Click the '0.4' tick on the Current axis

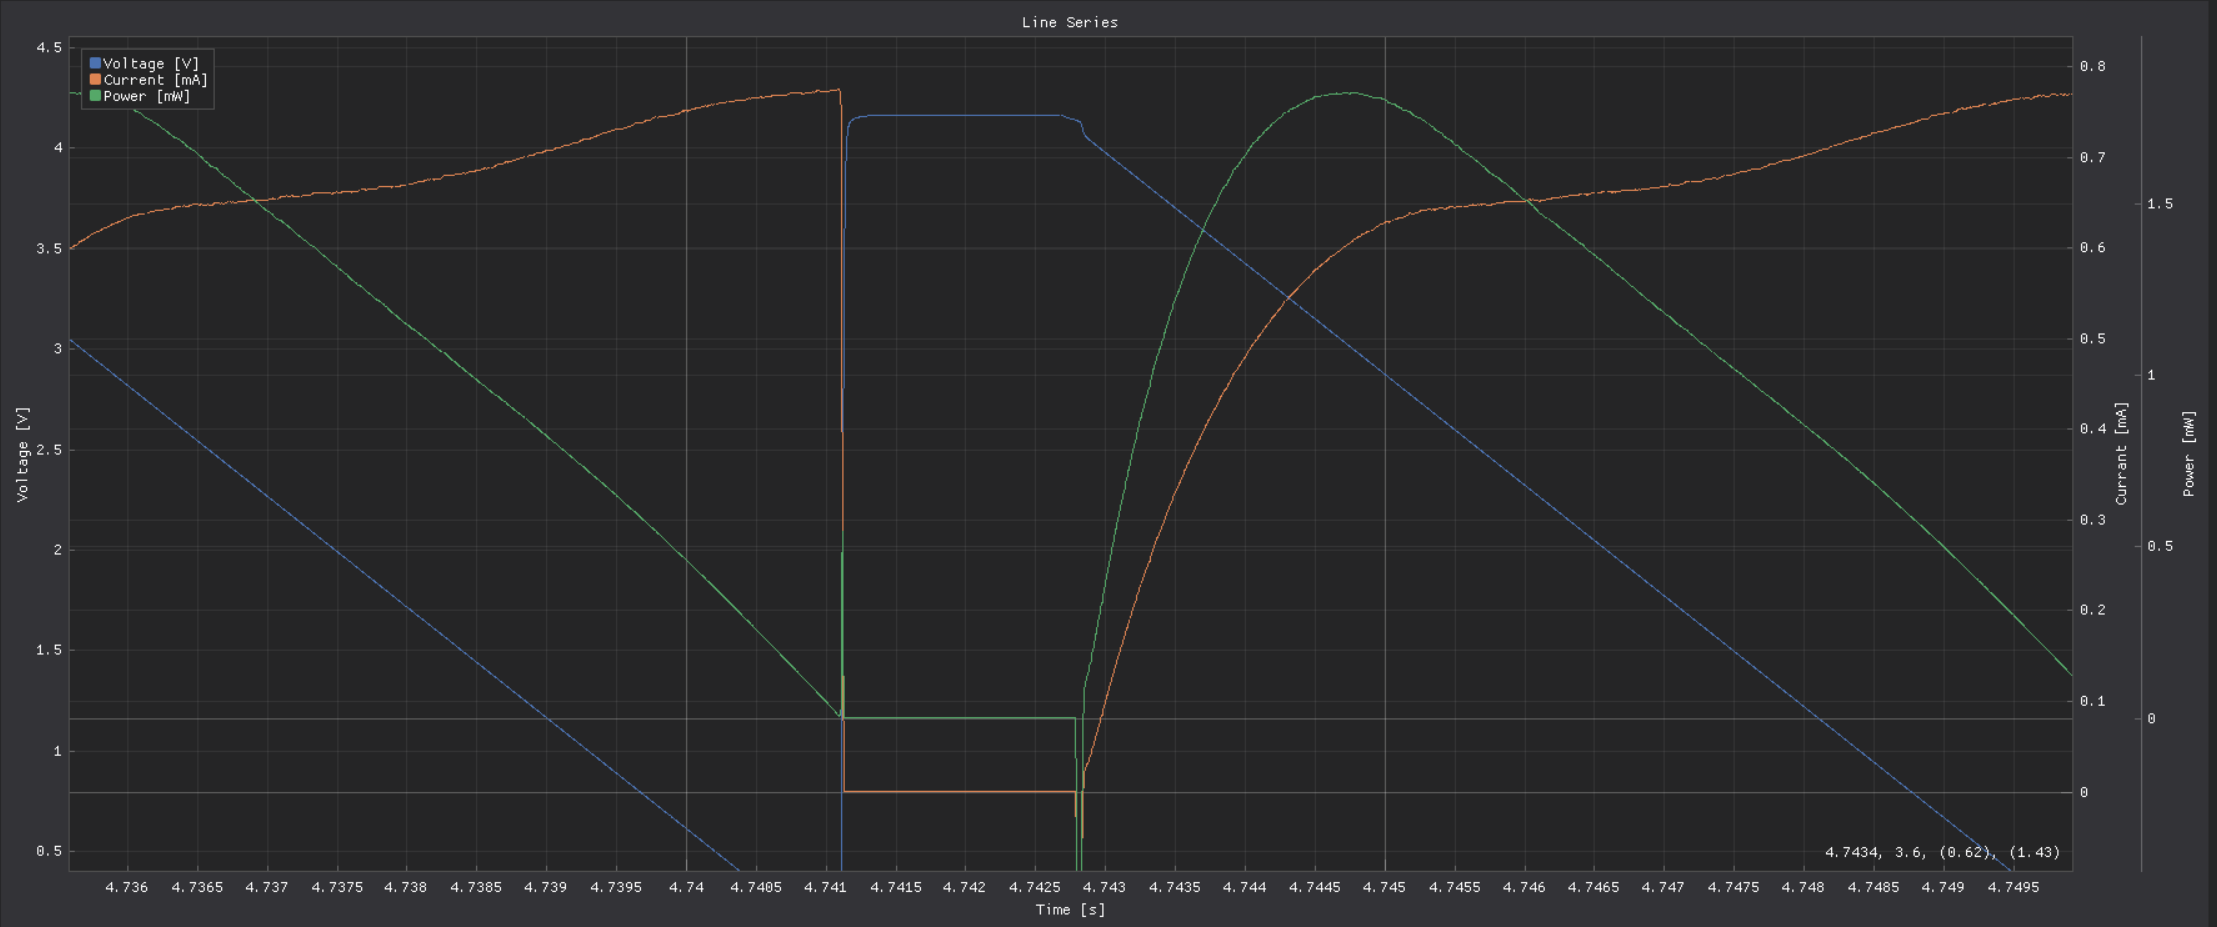[2093, 429]
